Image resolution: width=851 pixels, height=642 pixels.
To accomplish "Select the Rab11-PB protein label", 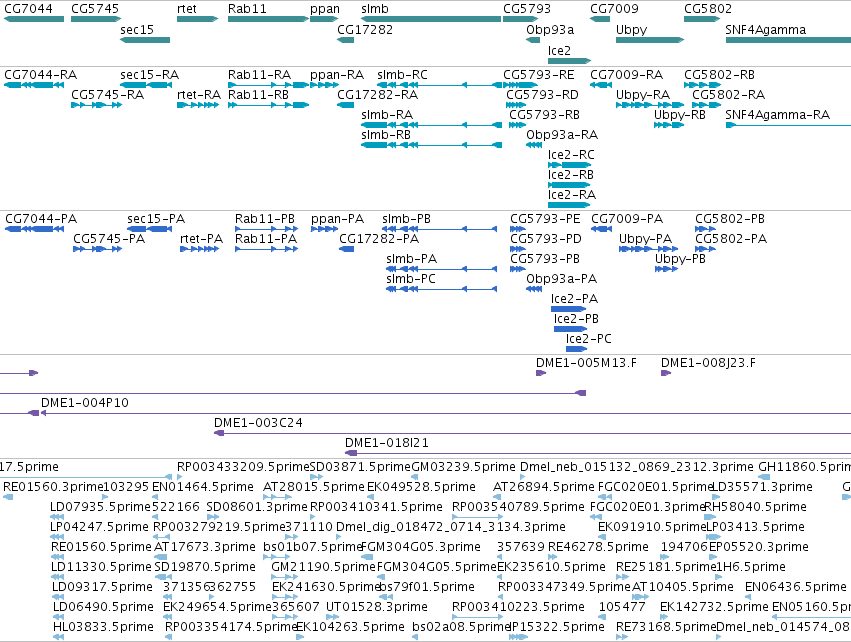I will point(265,219).
